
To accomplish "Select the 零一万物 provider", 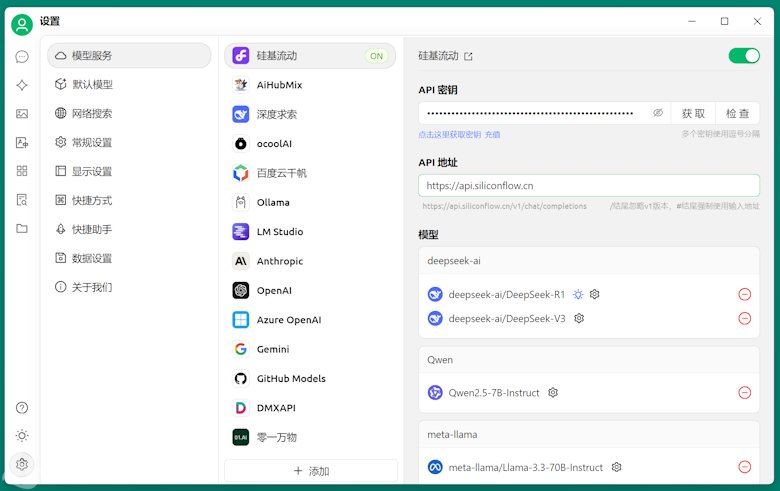I will coord(310,437).
